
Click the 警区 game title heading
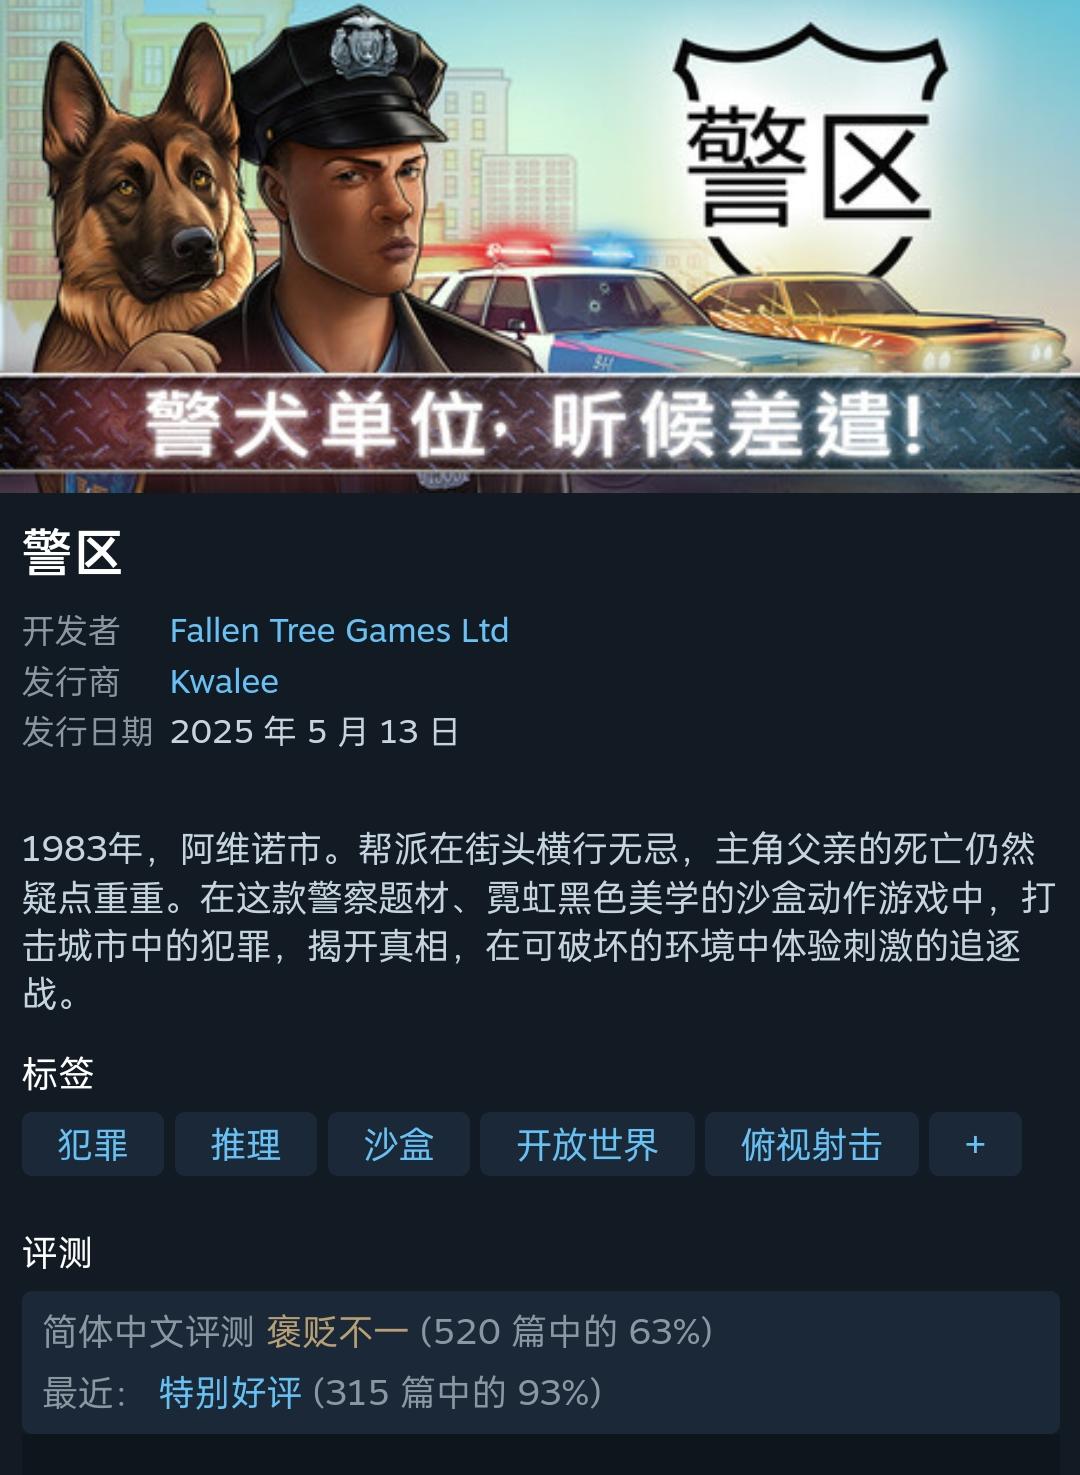click(x=72, y=553)
